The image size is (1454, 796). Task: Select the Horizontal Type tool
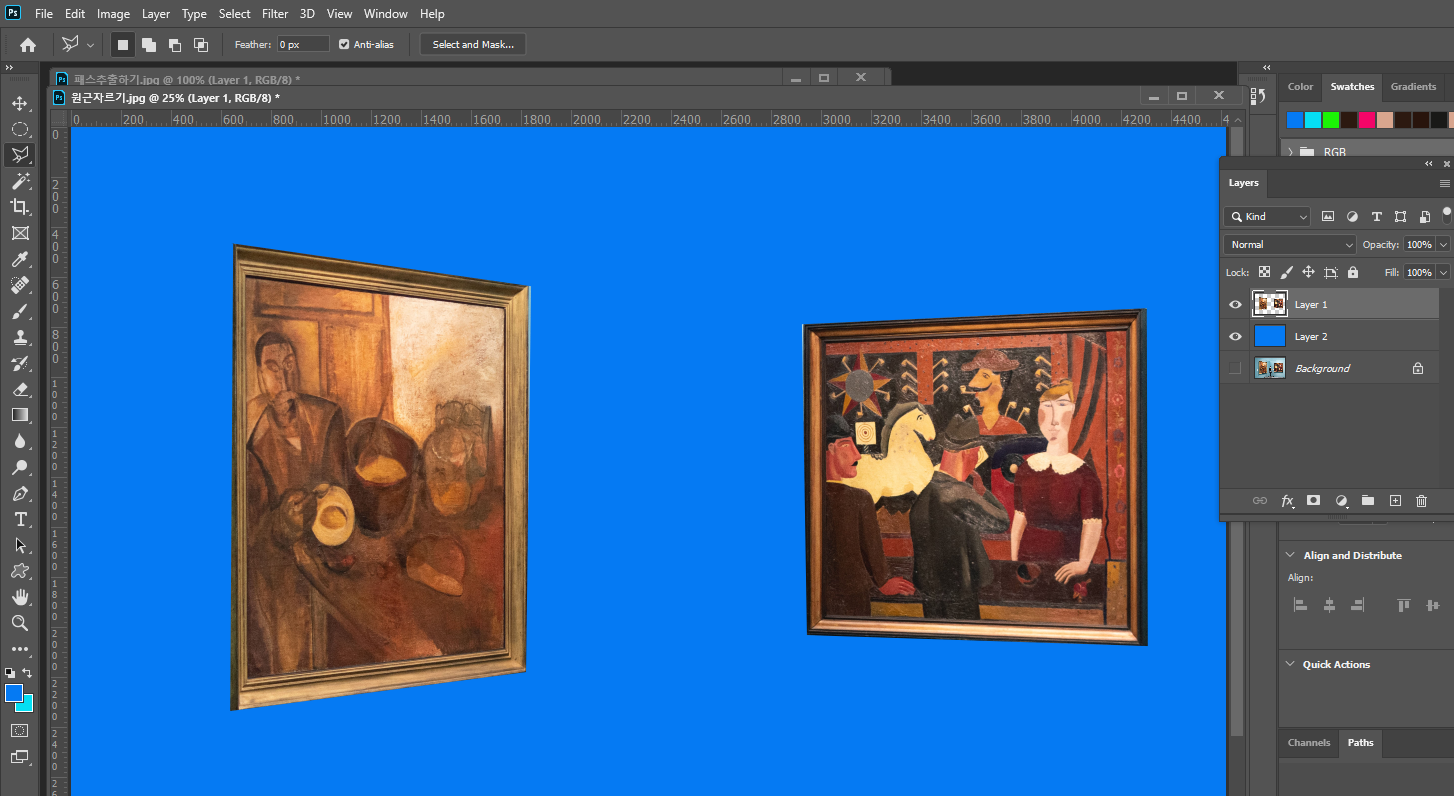pos(19,520)
